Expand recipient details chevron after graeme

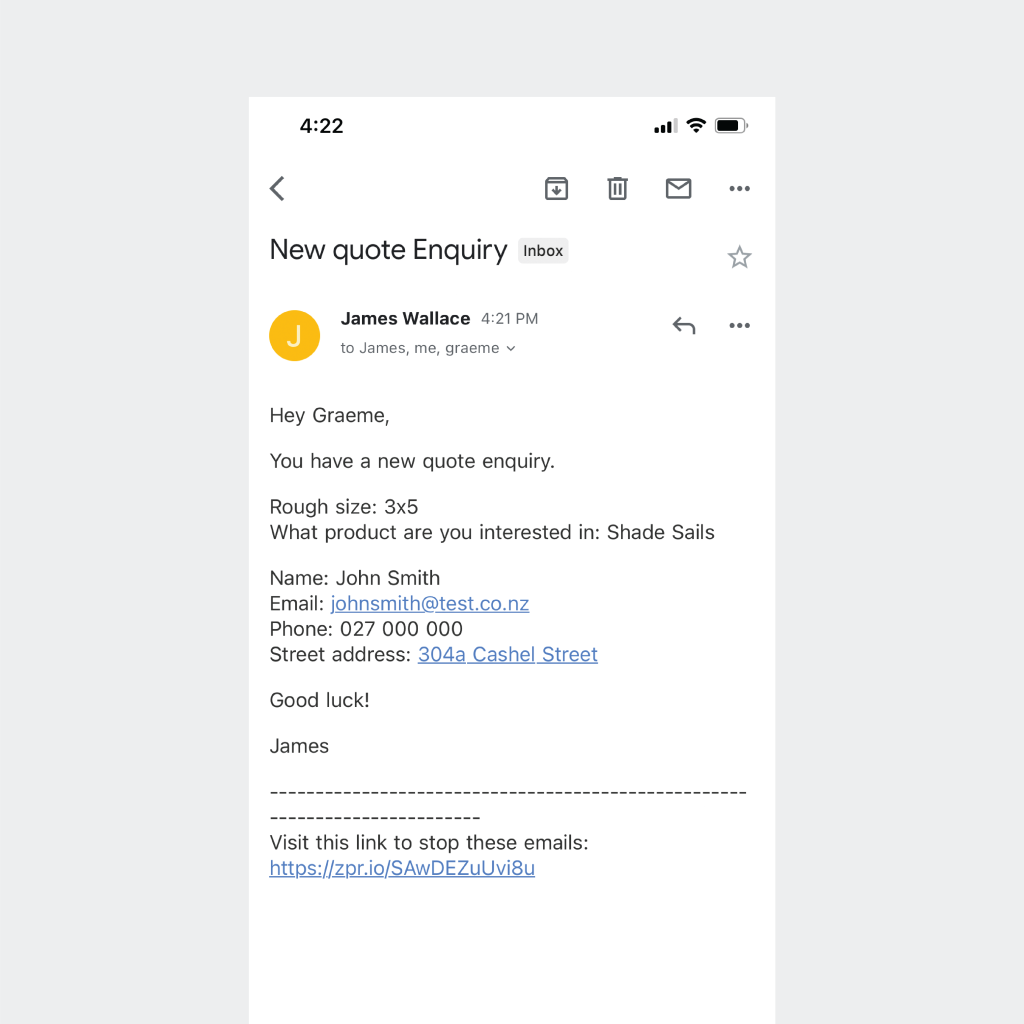click(x=511, y=349)
